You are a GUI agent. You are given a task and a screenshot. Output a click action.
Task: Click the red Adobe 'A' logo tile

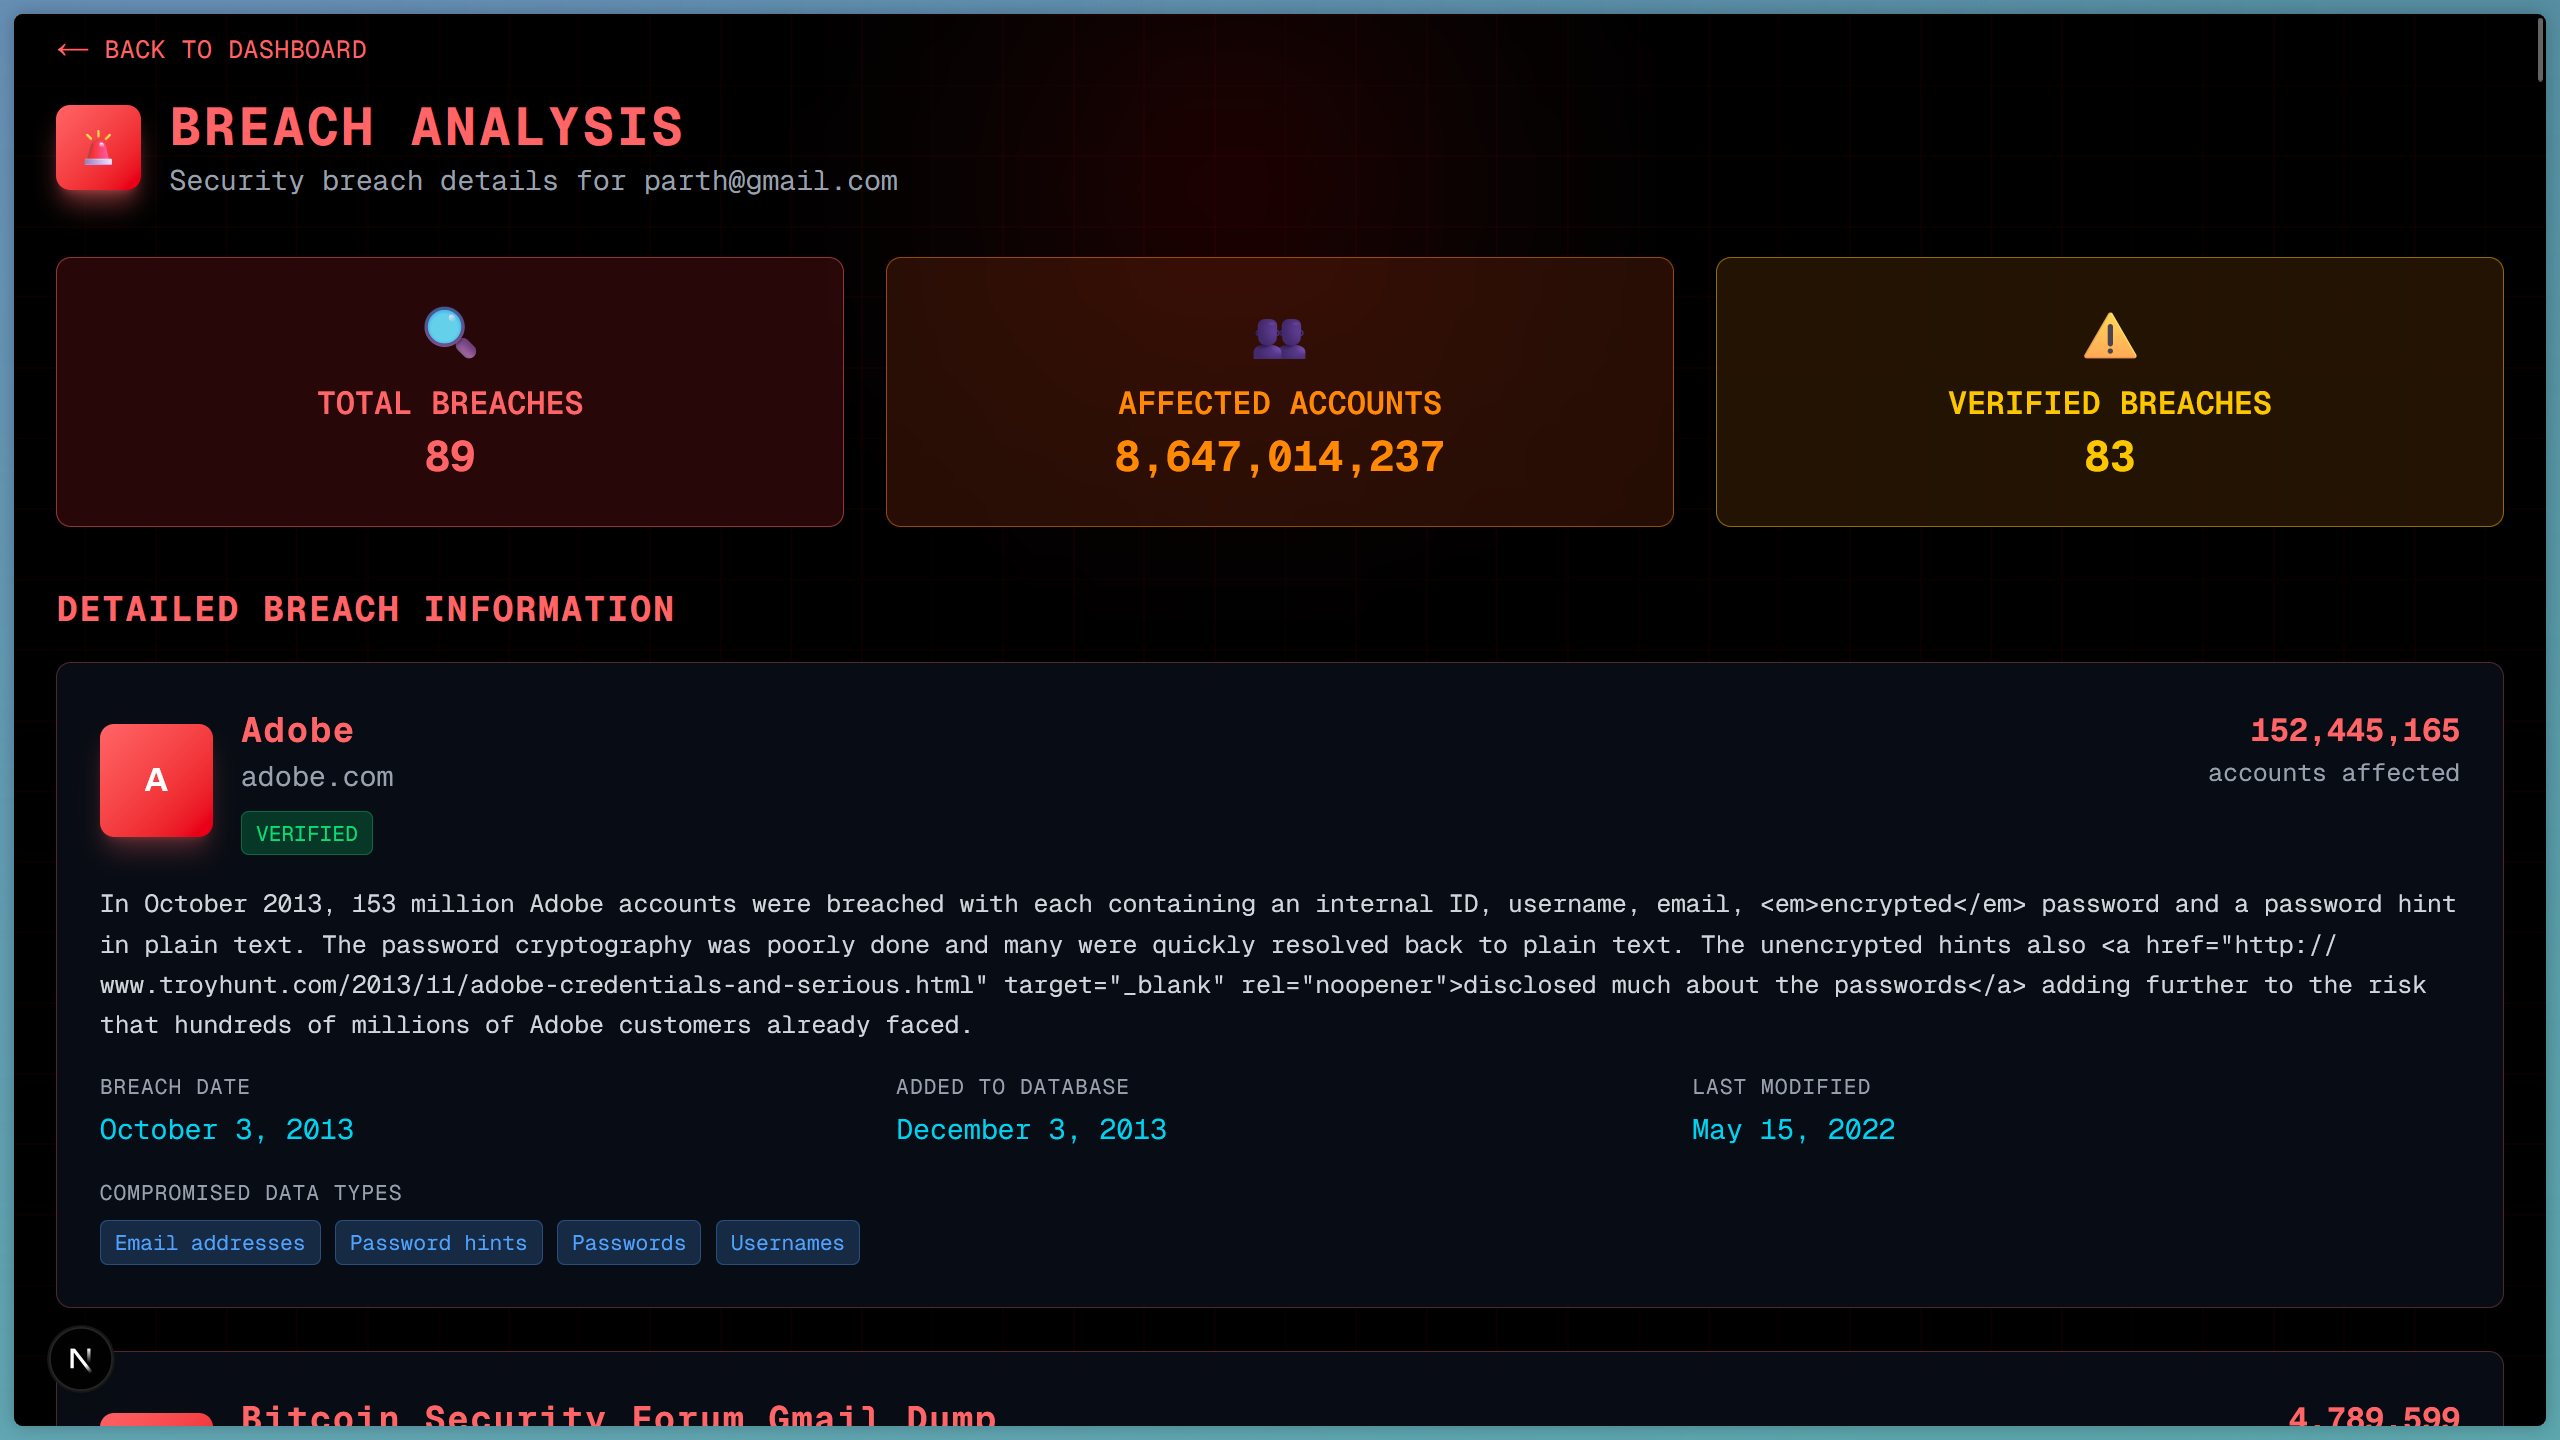point(156,780)
